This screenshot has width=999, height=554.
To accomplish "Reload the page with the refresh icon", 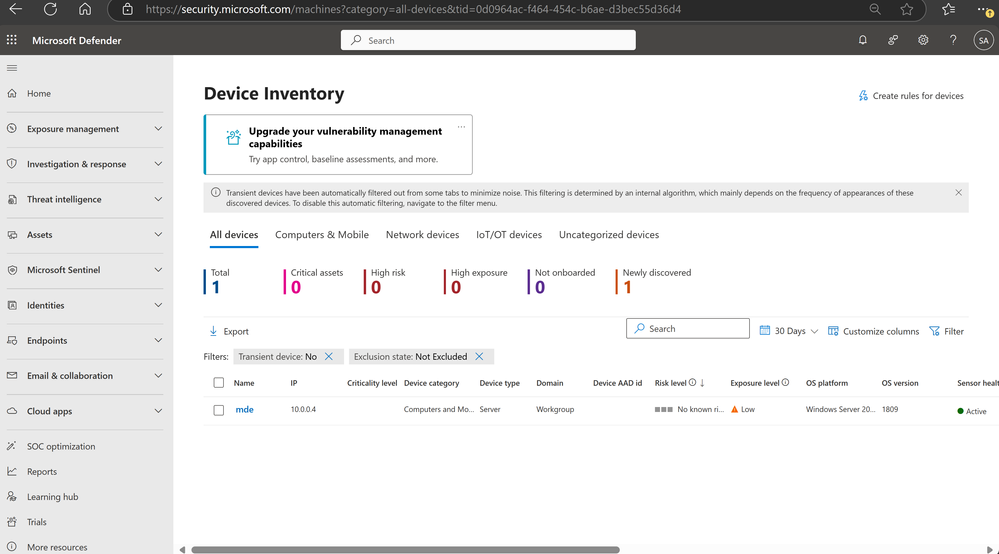I will coord(50,9).
